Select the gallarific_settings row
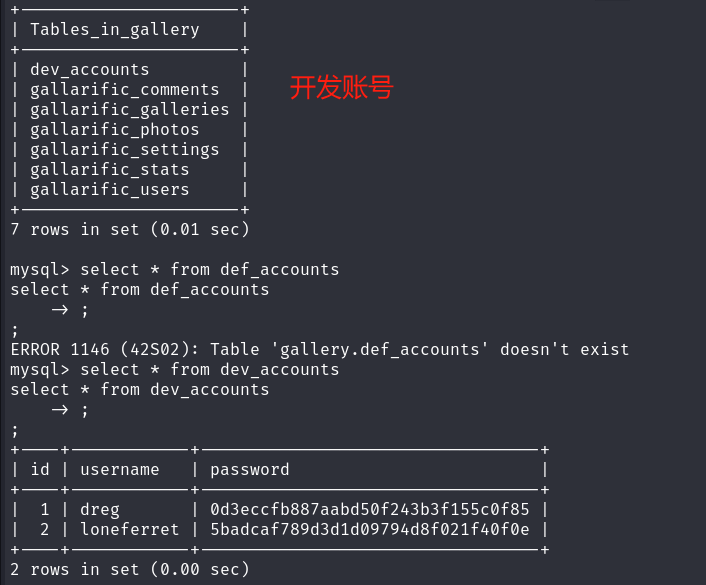Image resolution: width=706 pixels, height=585 pixels. click(x=125, y=150)
